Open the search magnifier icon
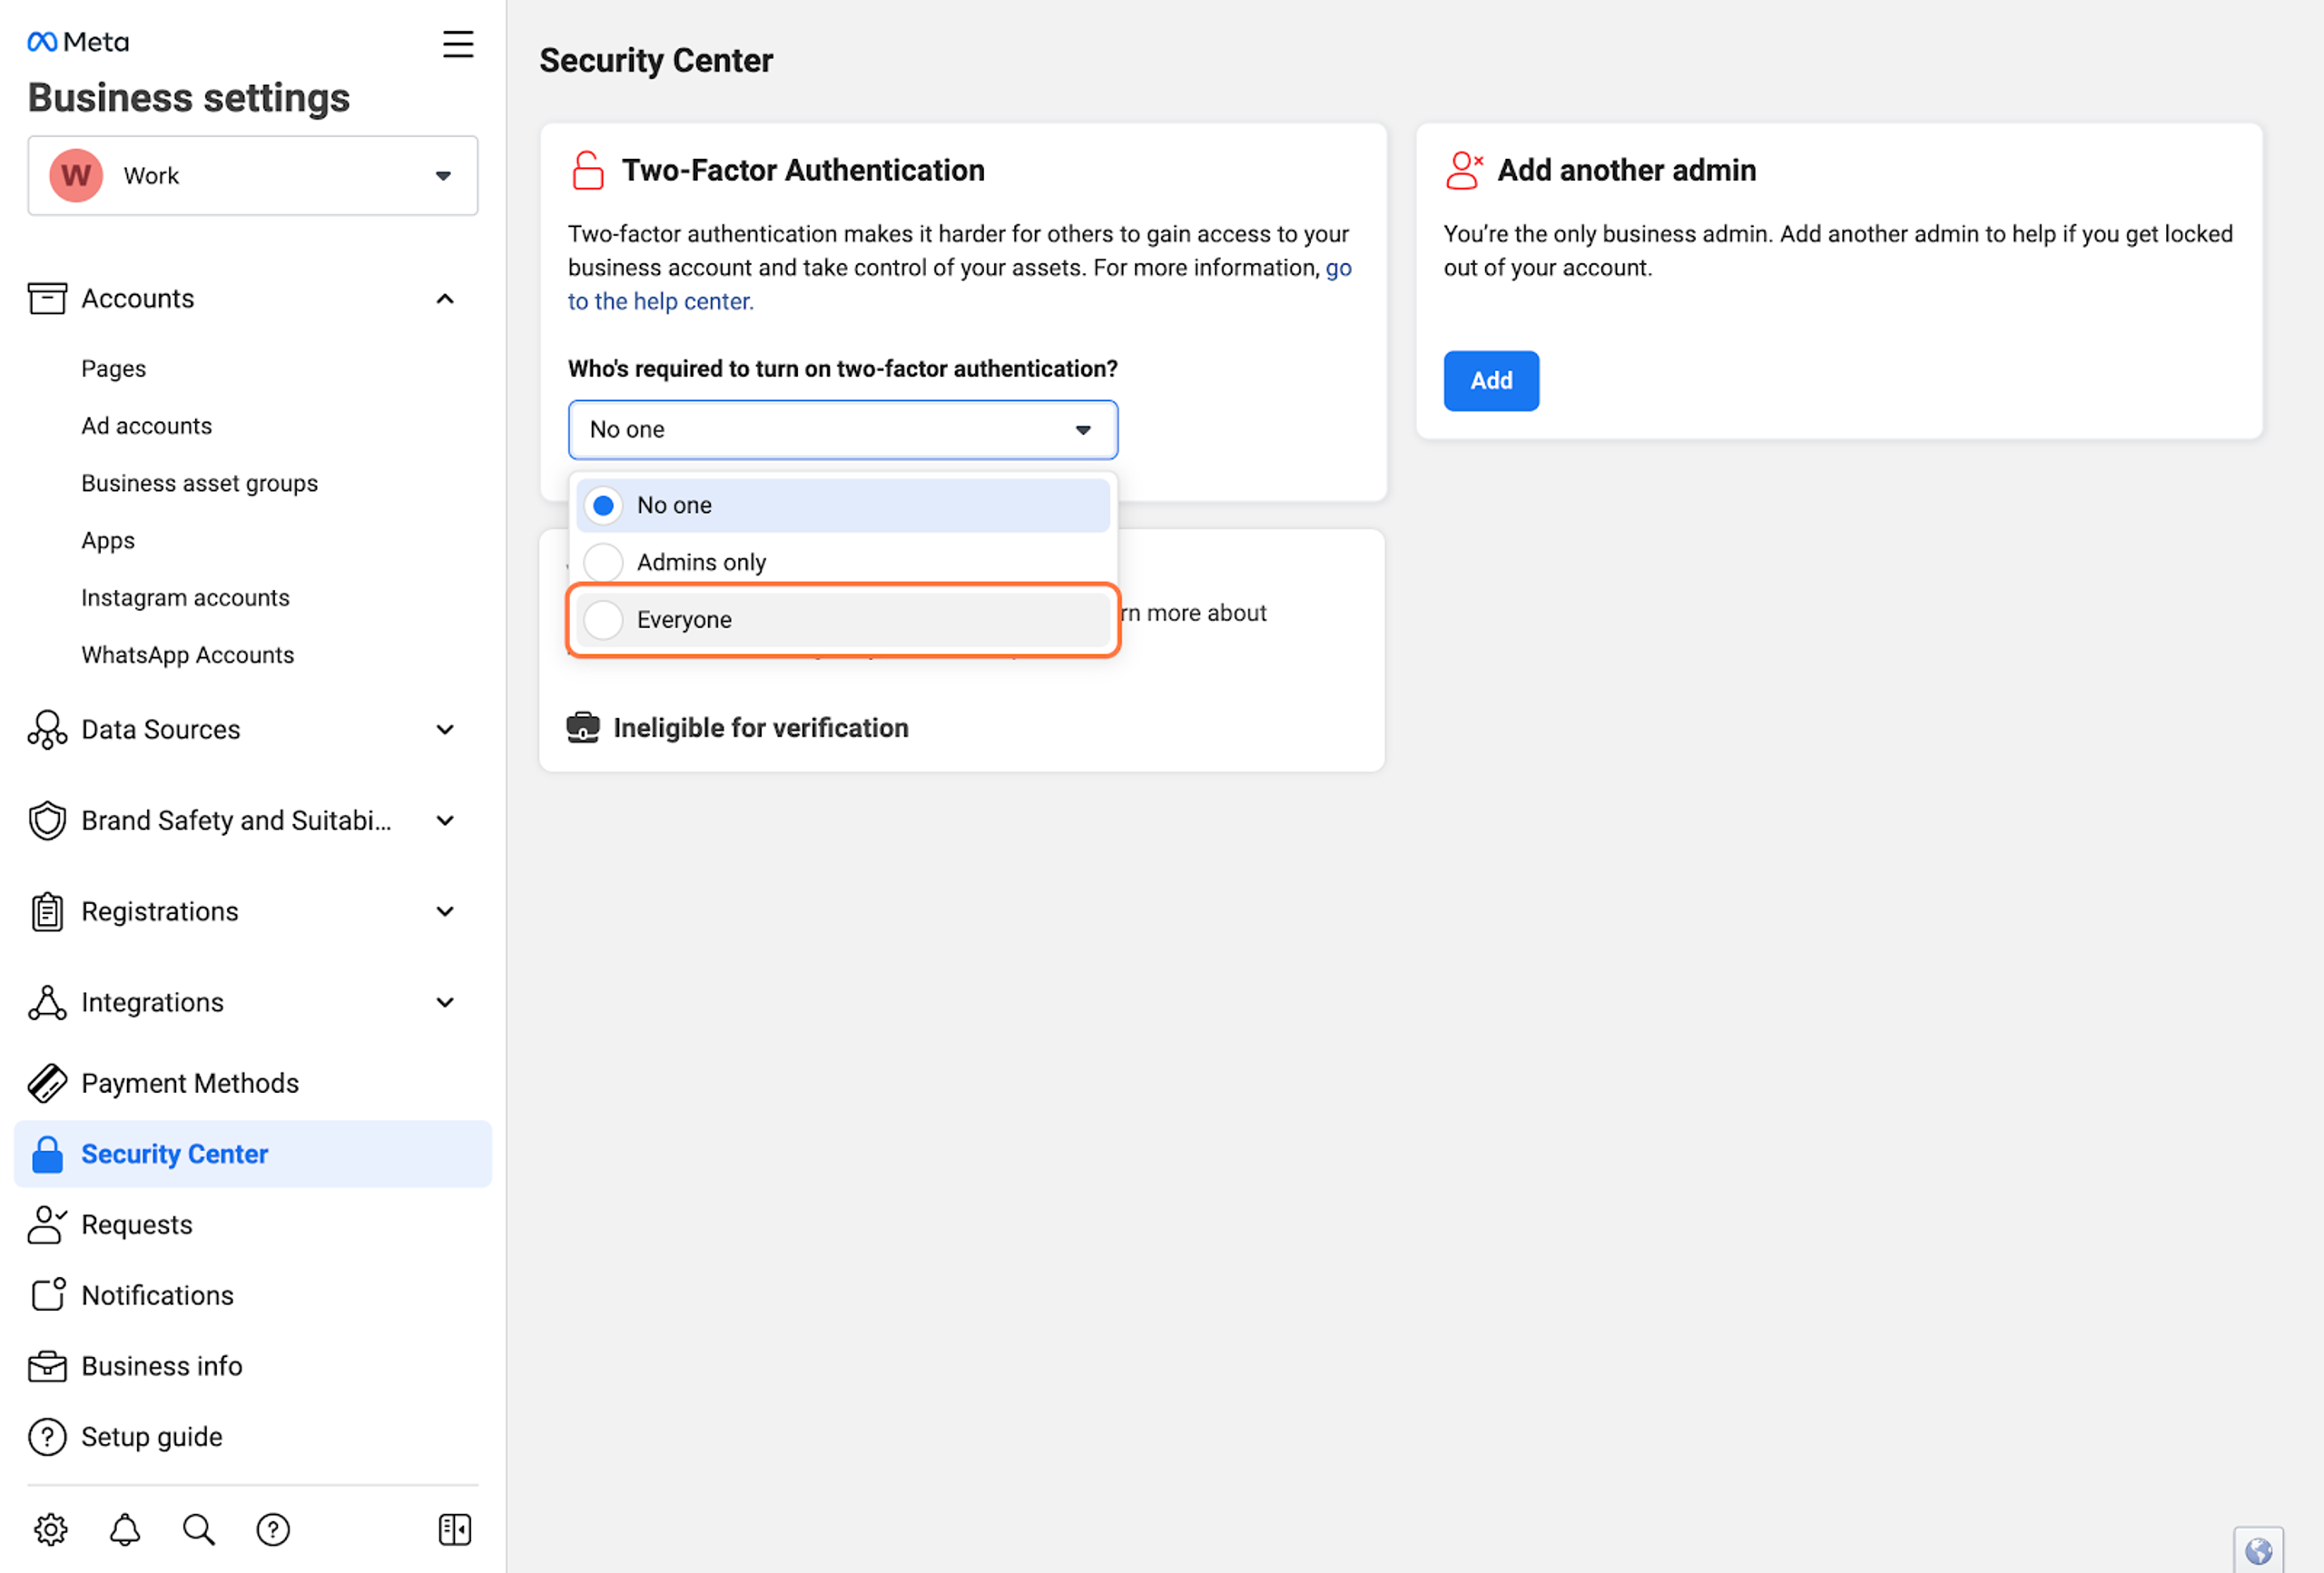The width and height of the screenshot is (2324, 1573). 198,1529
